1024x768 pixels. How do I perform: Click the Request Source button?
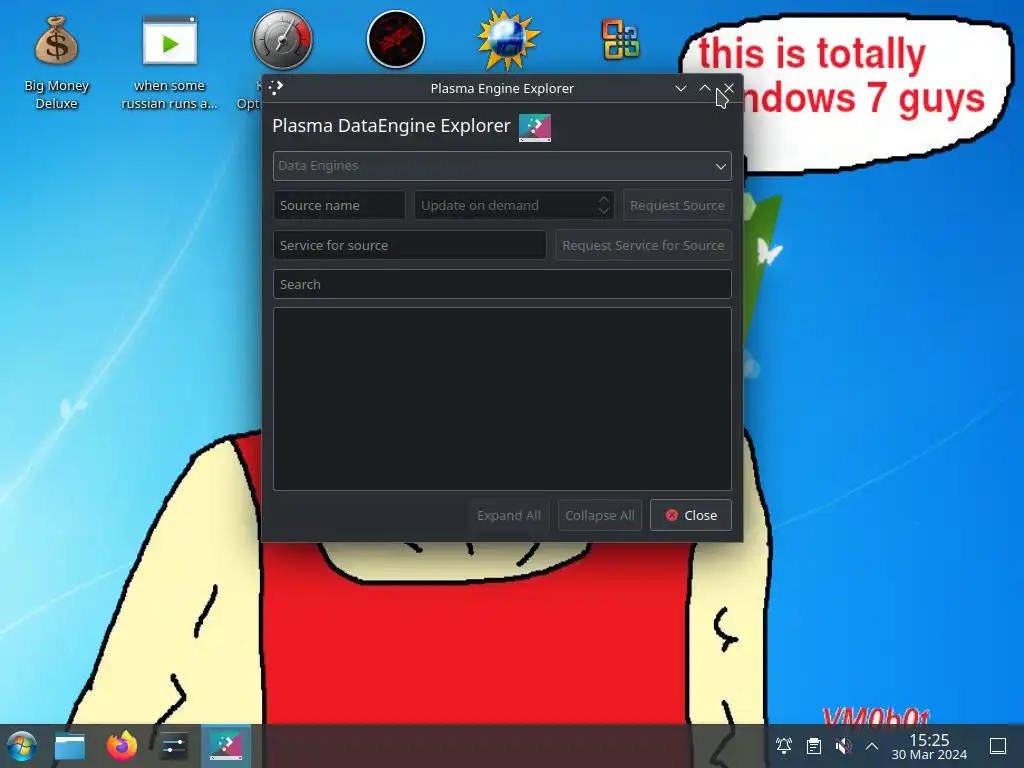pyautogui.click(x=677, y=205)
